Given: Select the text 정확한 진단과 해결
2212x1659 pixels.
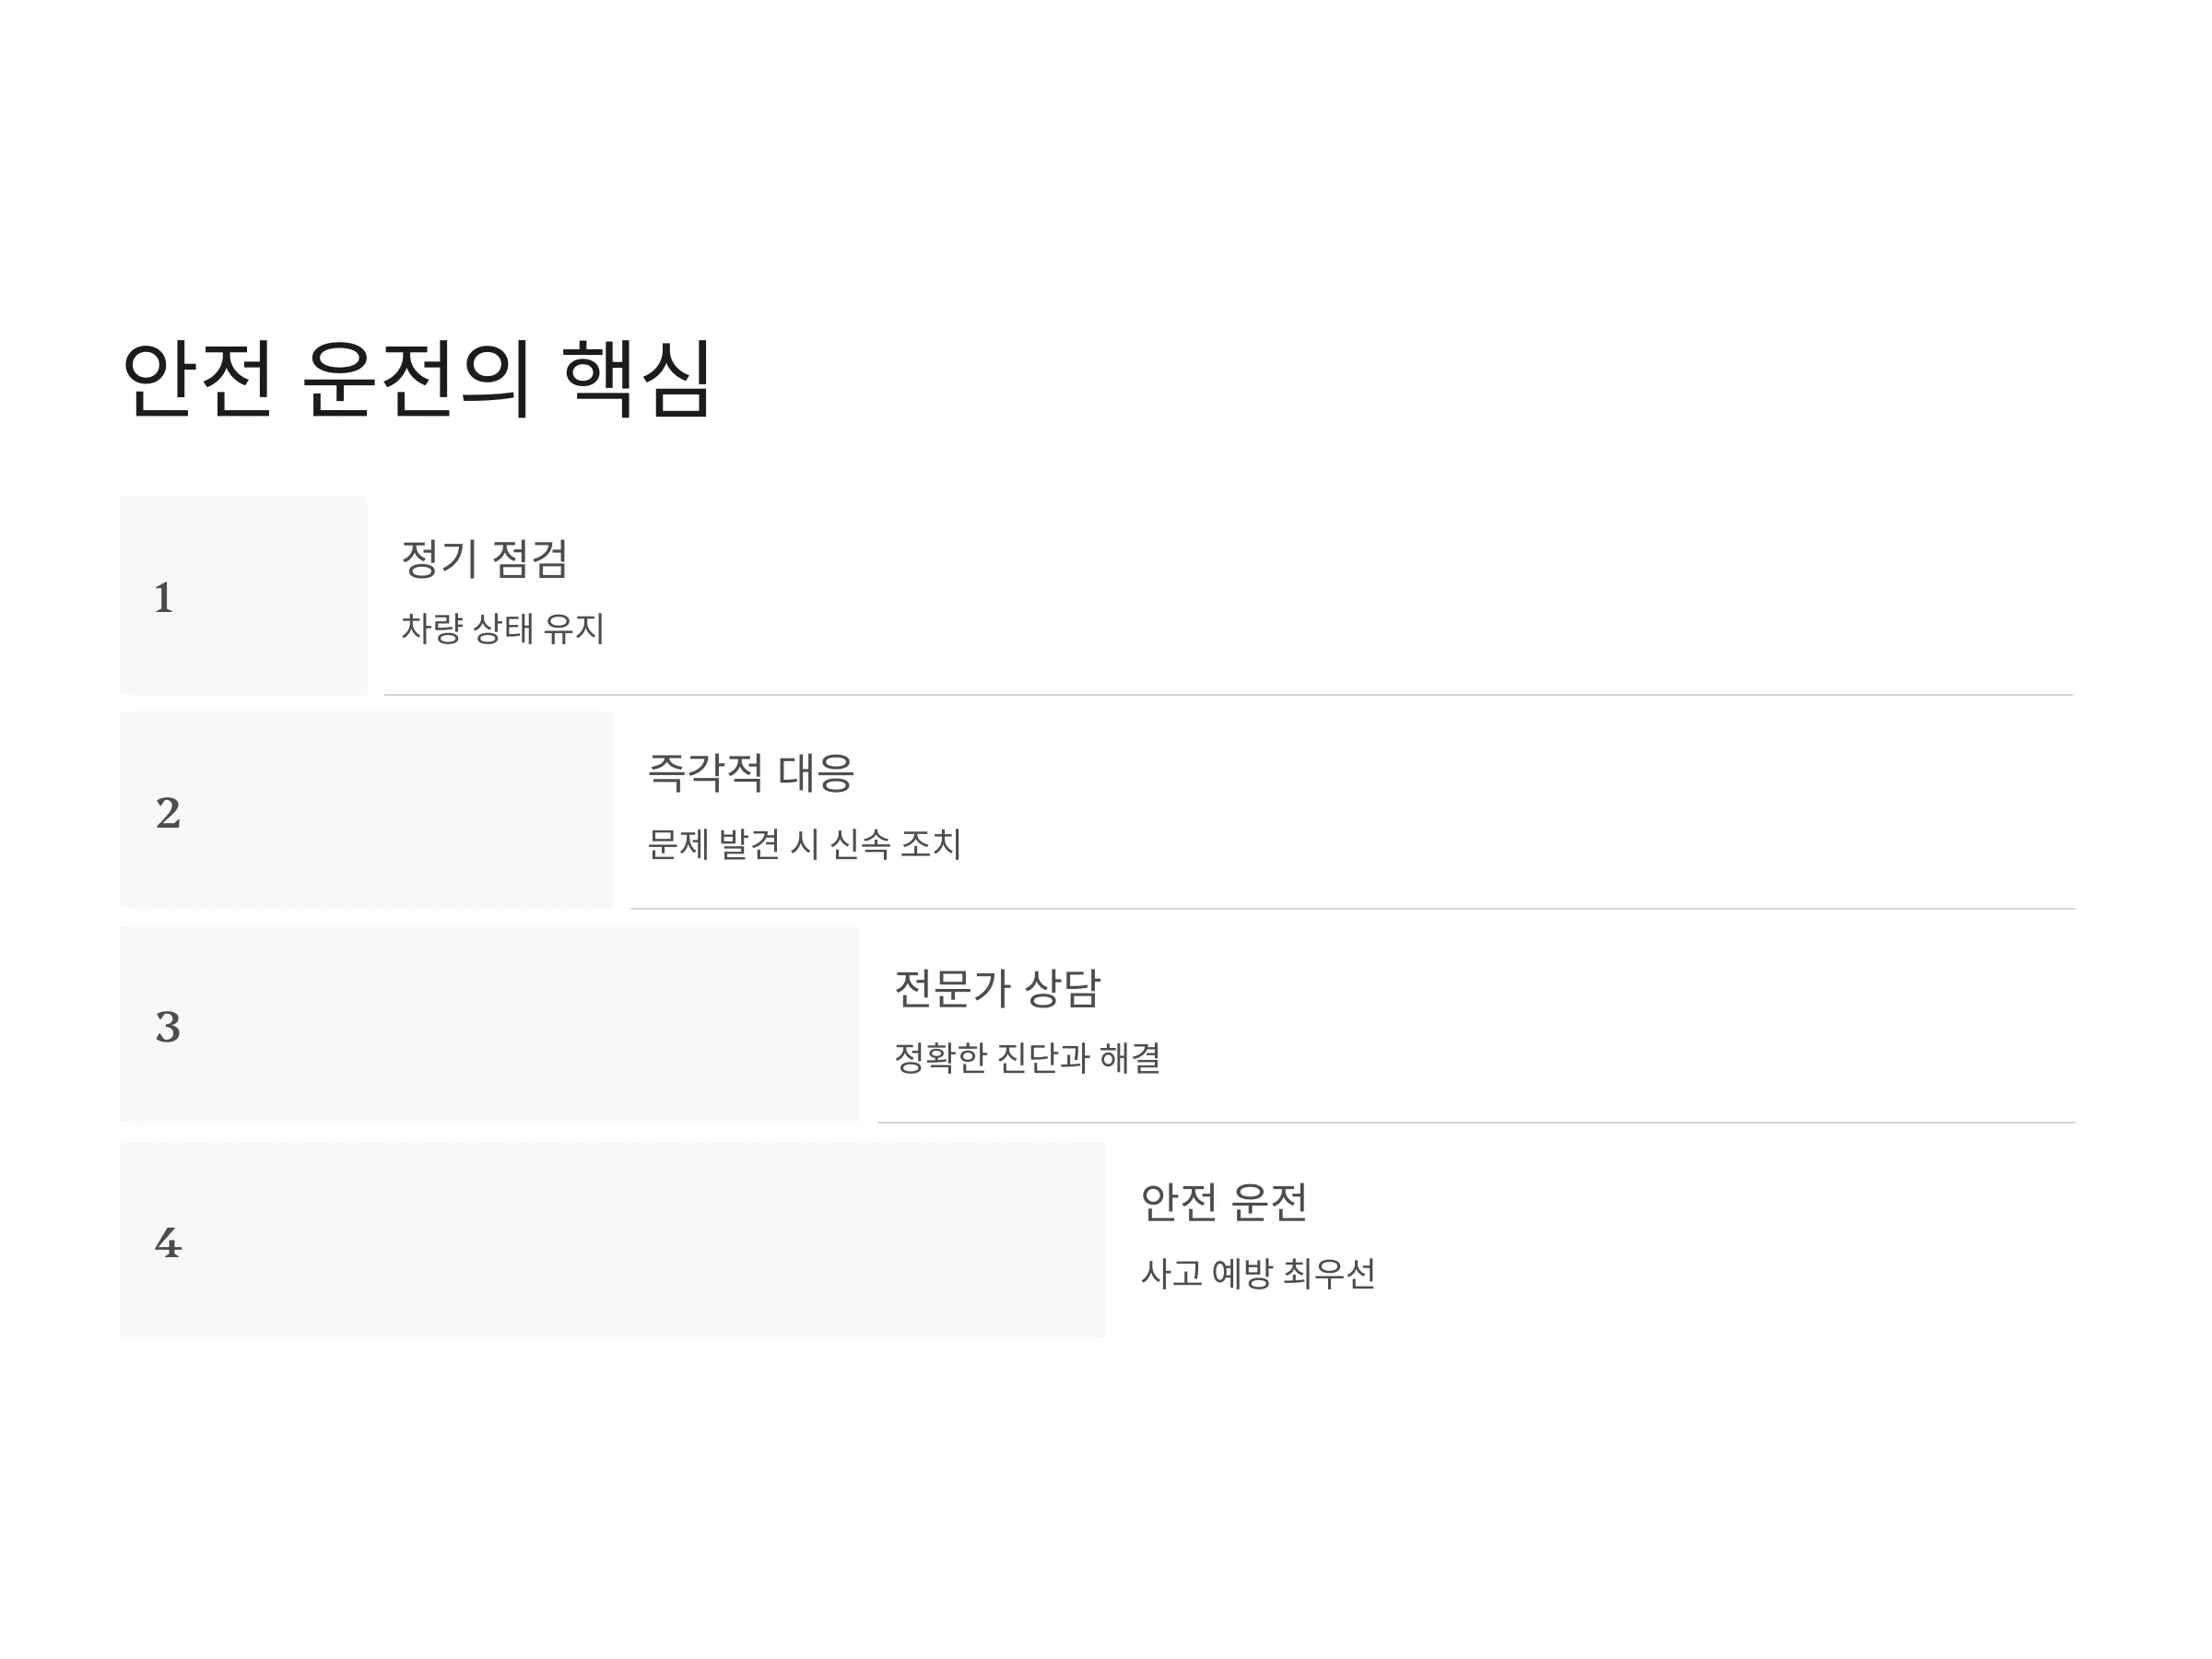Looking at the screenshot, I should pyautogui.click(x=1027, y=1058).
